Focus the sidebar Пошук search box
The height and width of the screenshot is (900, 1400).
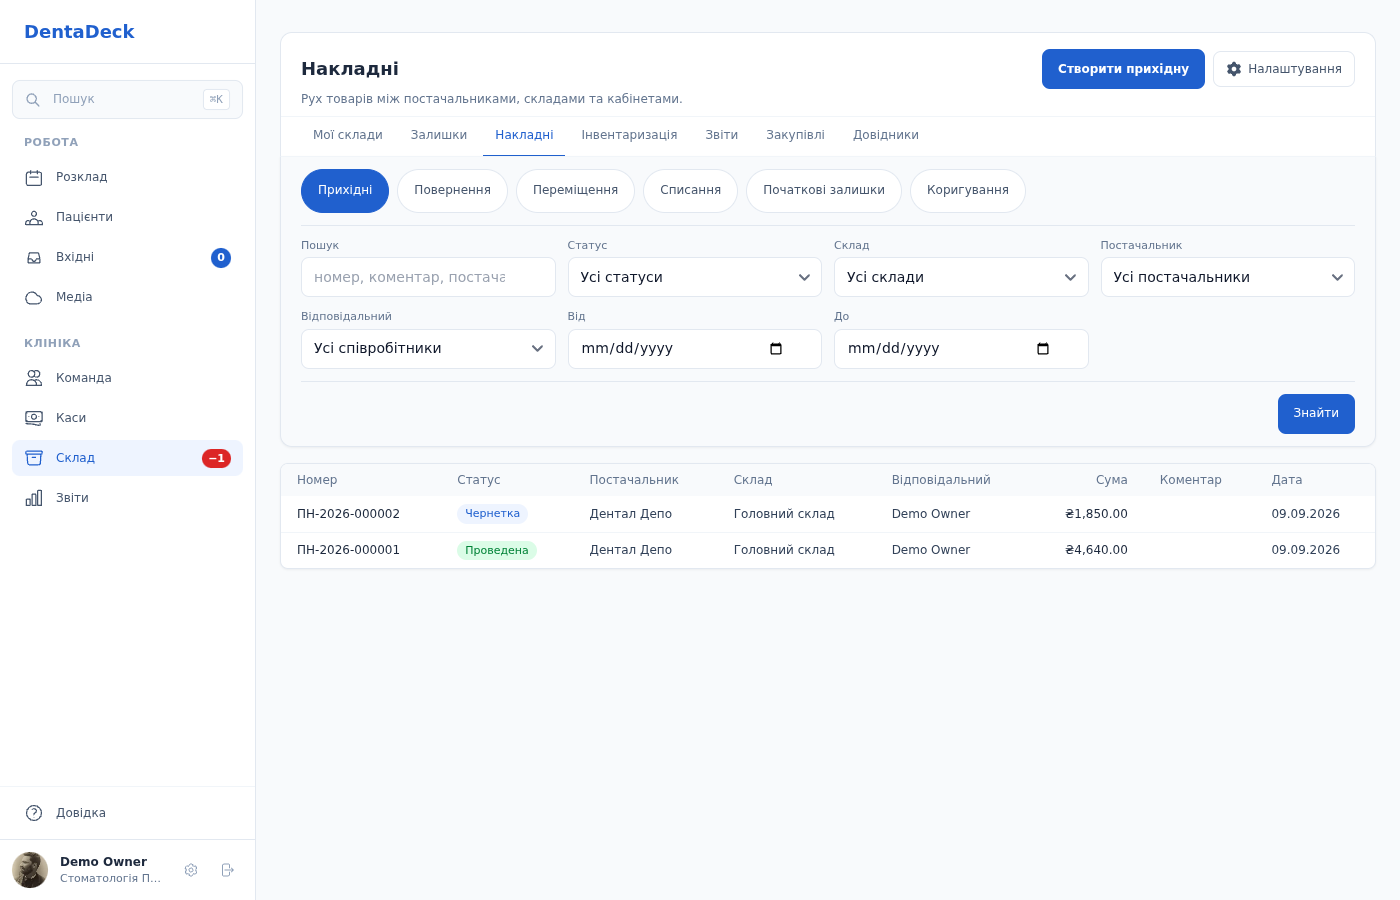(x=127, y=100)
